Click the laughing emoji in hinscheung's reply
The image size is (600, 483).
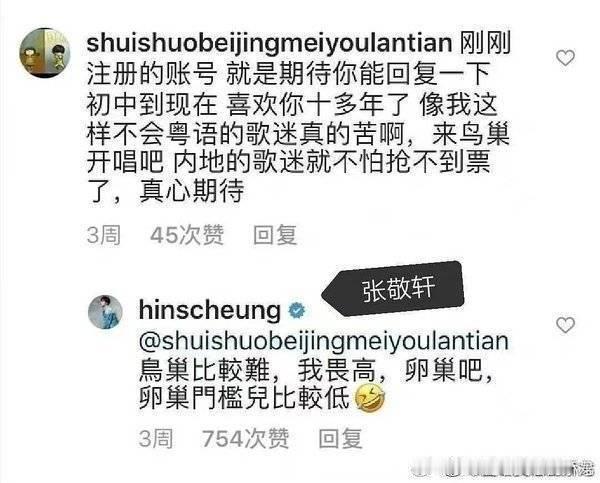[x=370, y=399]
